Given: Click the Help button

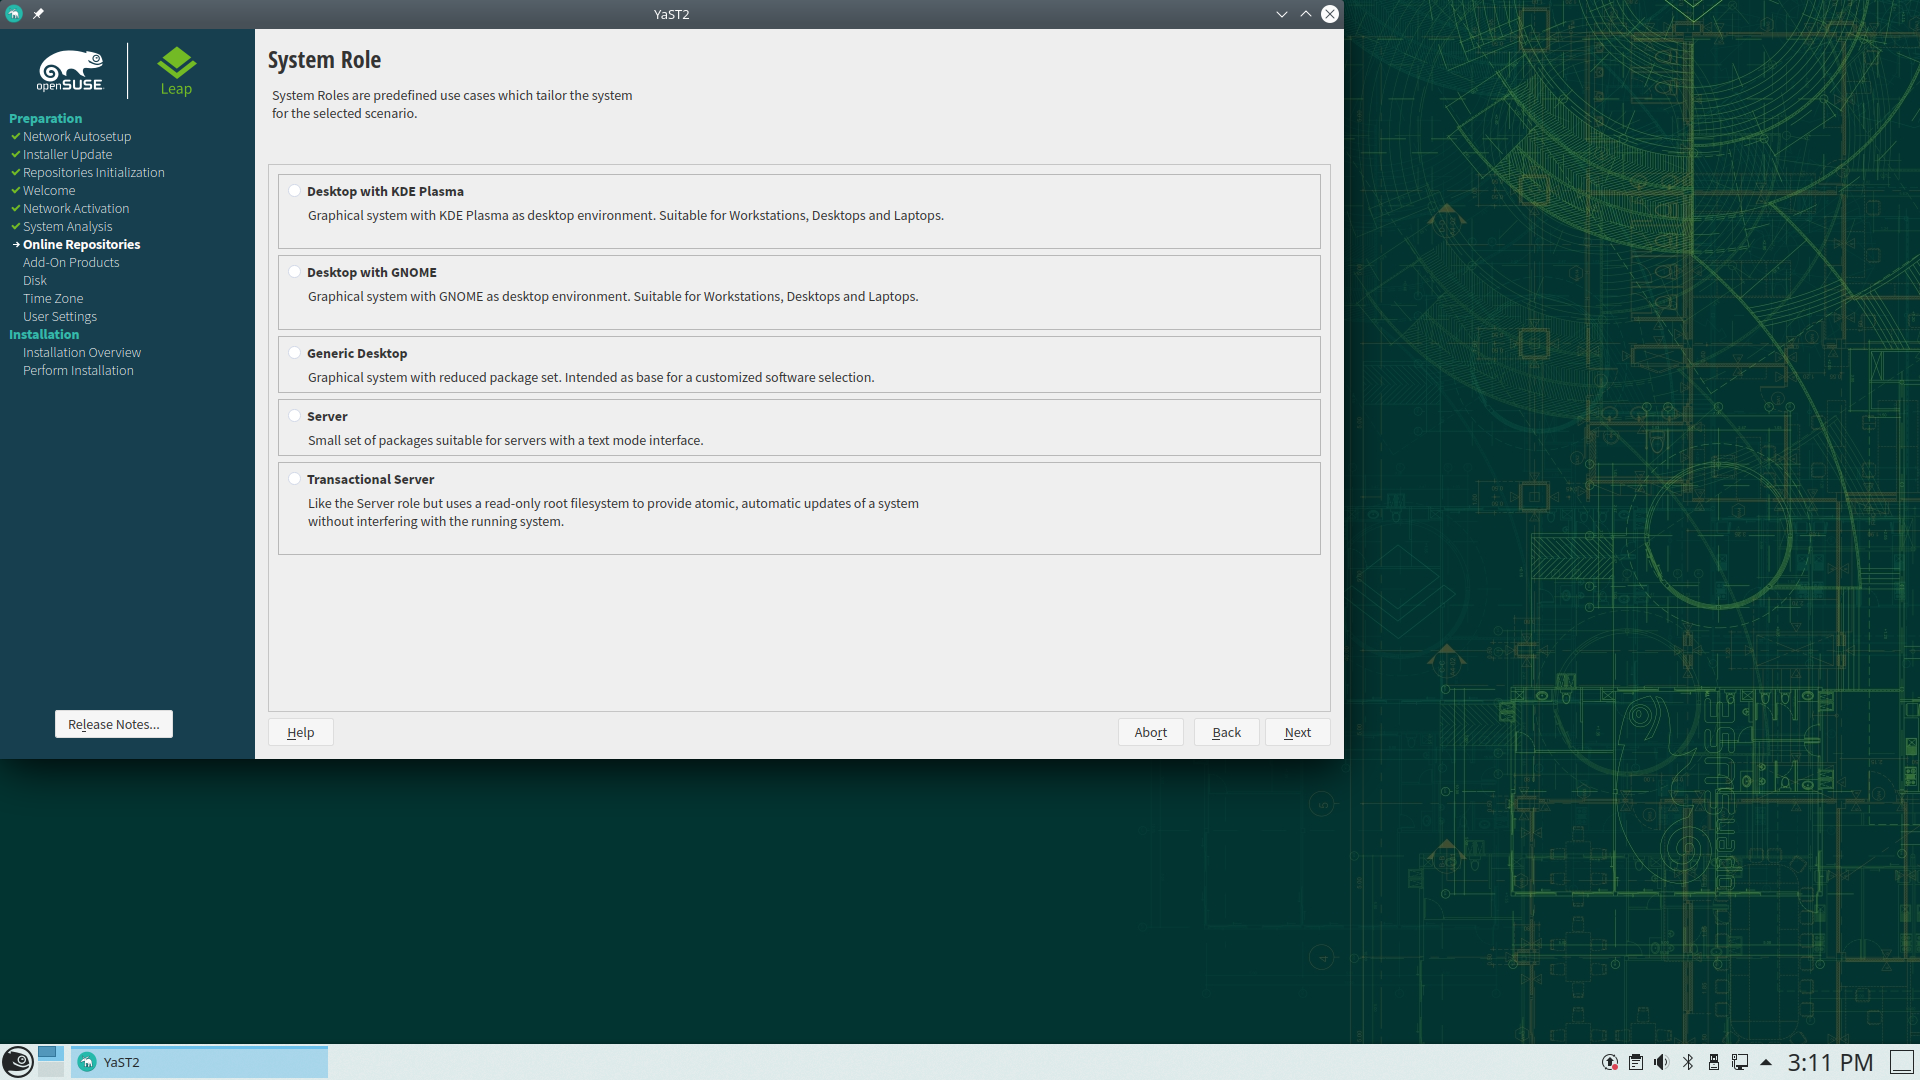Looking at the screenshot, I should (x=300, y=732).
